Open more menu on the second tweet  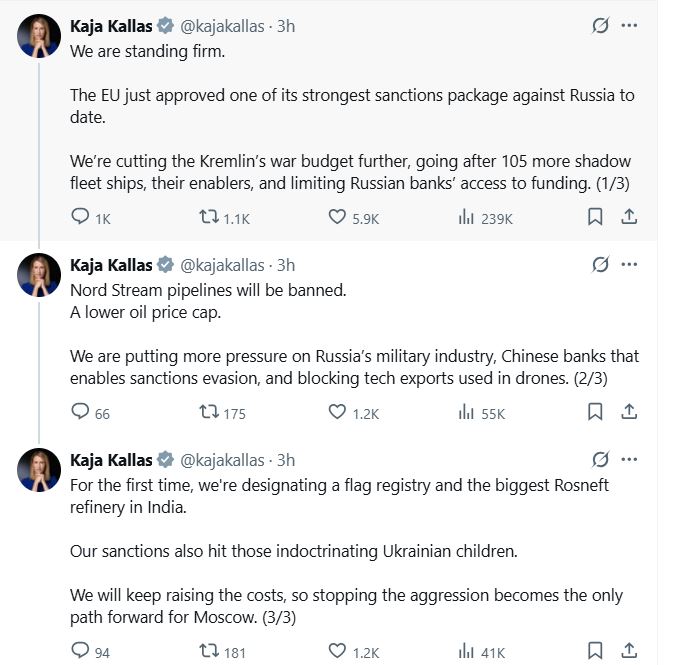[629, 265]
